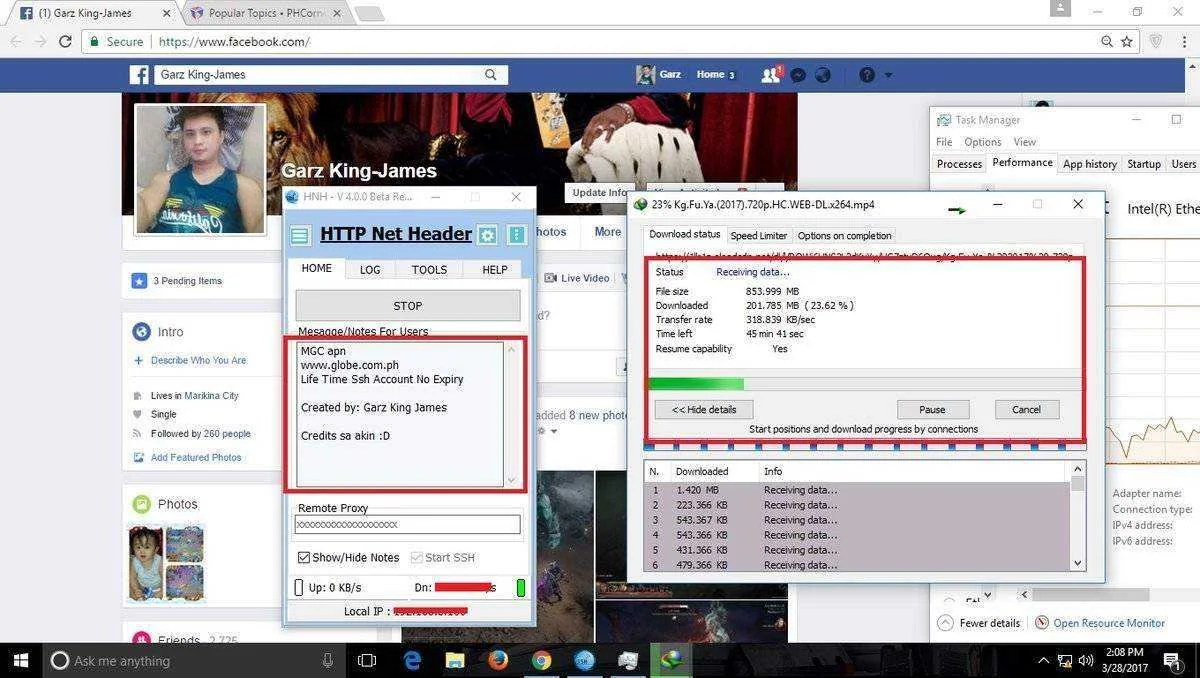
Task: Click the volume icon in system tray
Action: tap(1086, 660)
